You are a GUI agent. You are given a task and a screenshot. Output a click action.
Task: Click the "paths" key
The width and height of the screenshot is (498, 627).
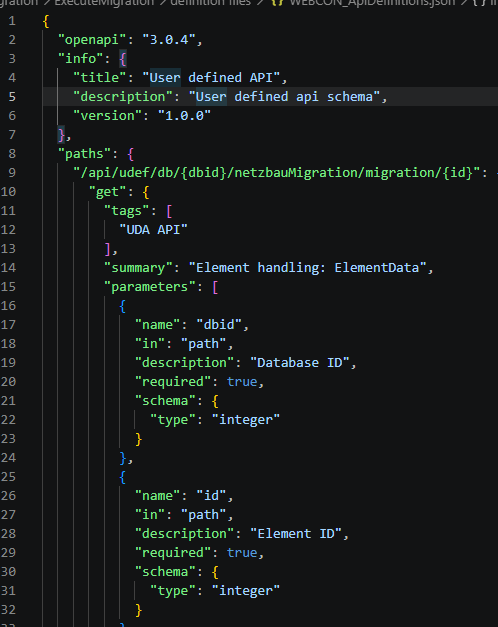[84, 154]
